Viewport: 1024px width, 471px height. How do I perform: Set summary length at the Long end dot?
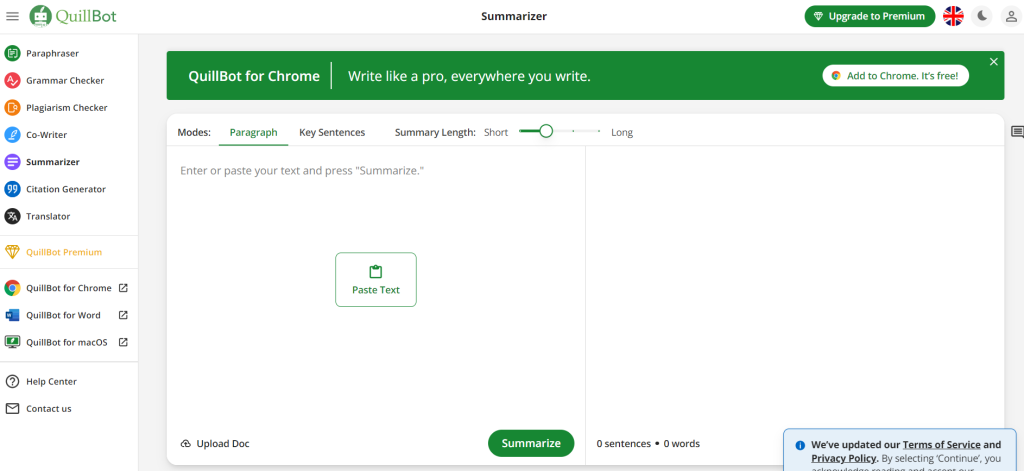[599, 131]
